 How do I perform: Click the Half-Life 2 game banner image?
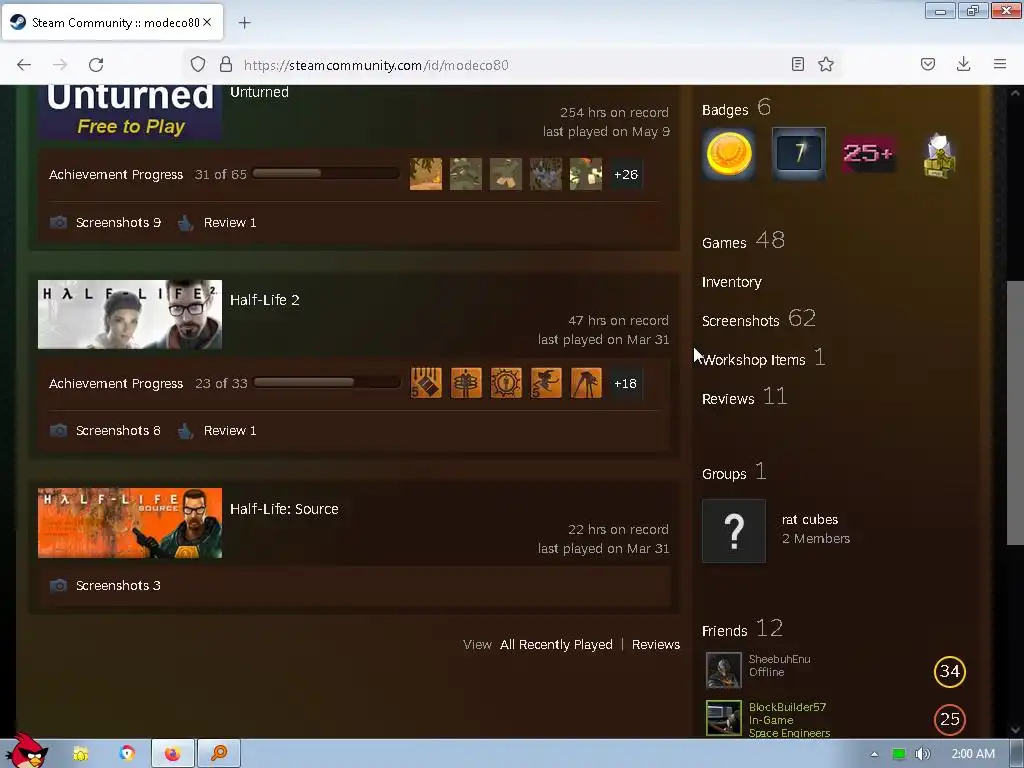coord(130,315)
